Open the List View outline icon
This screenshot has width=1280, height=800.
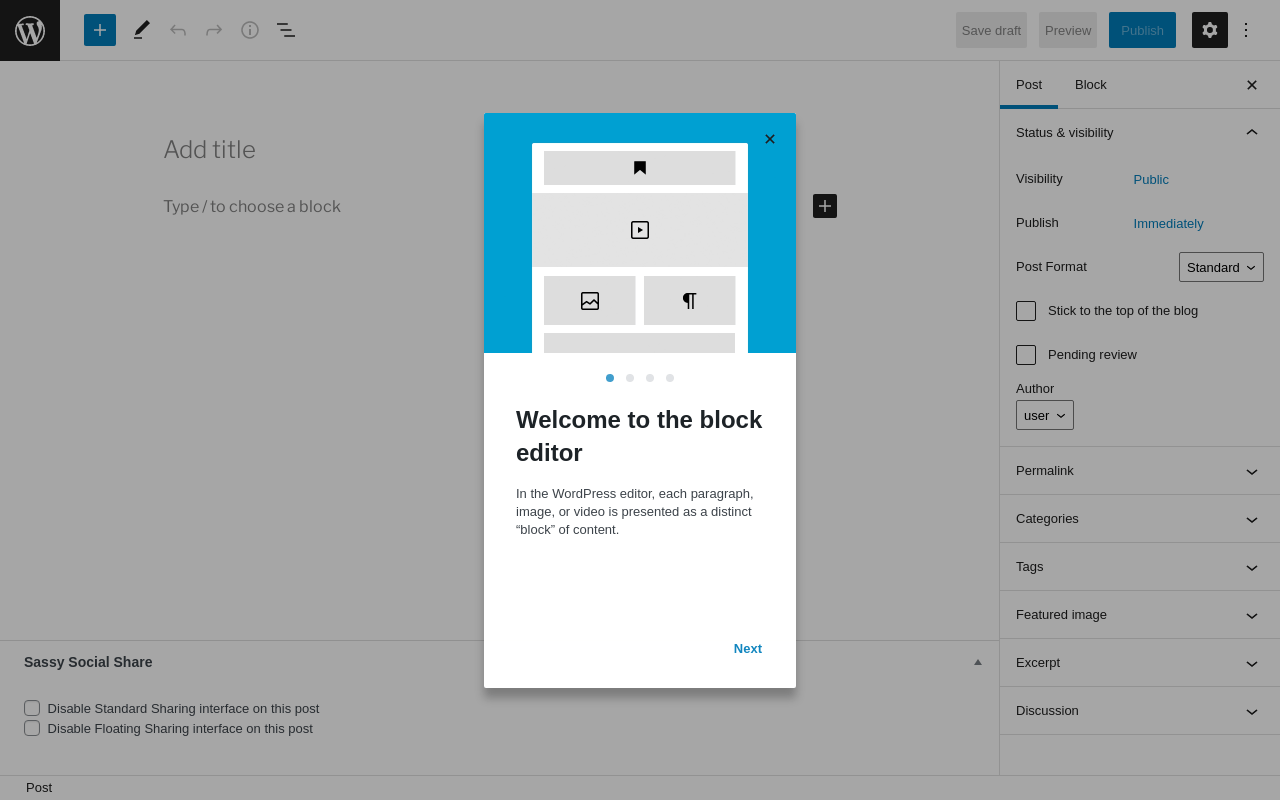[x=286, y=30]
